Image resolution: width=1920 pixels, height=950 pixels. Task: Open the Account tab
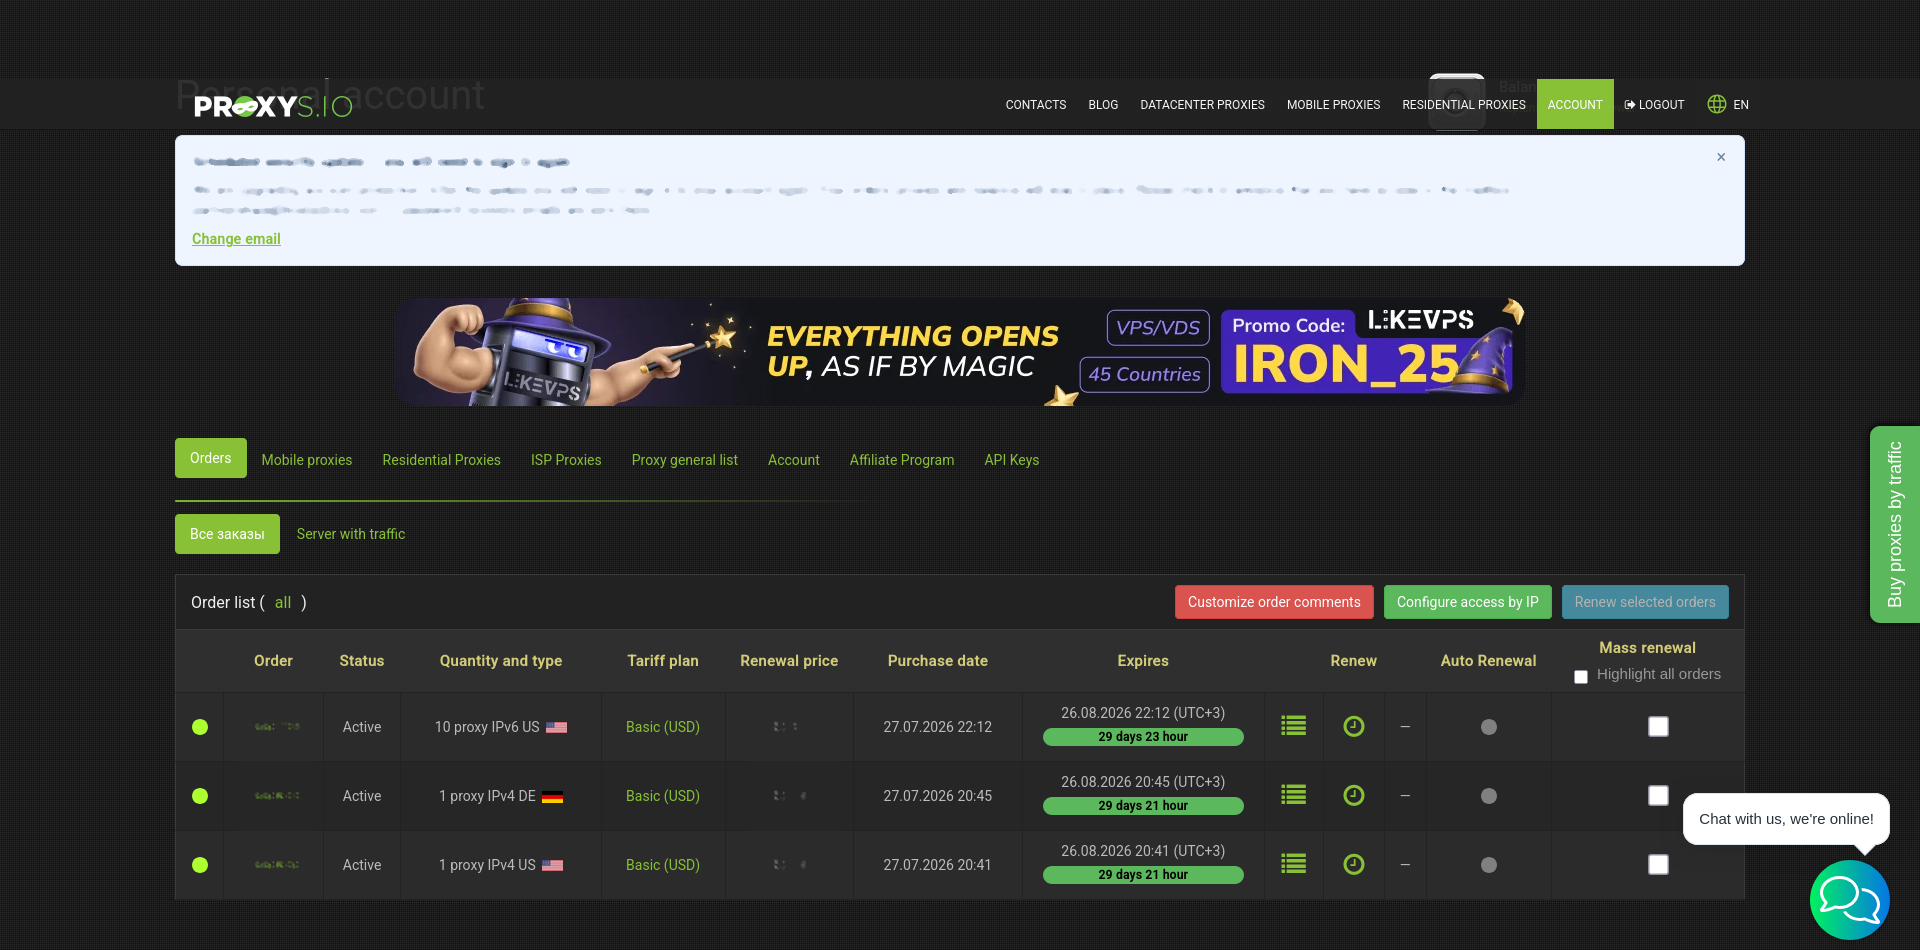coord(794,460)
